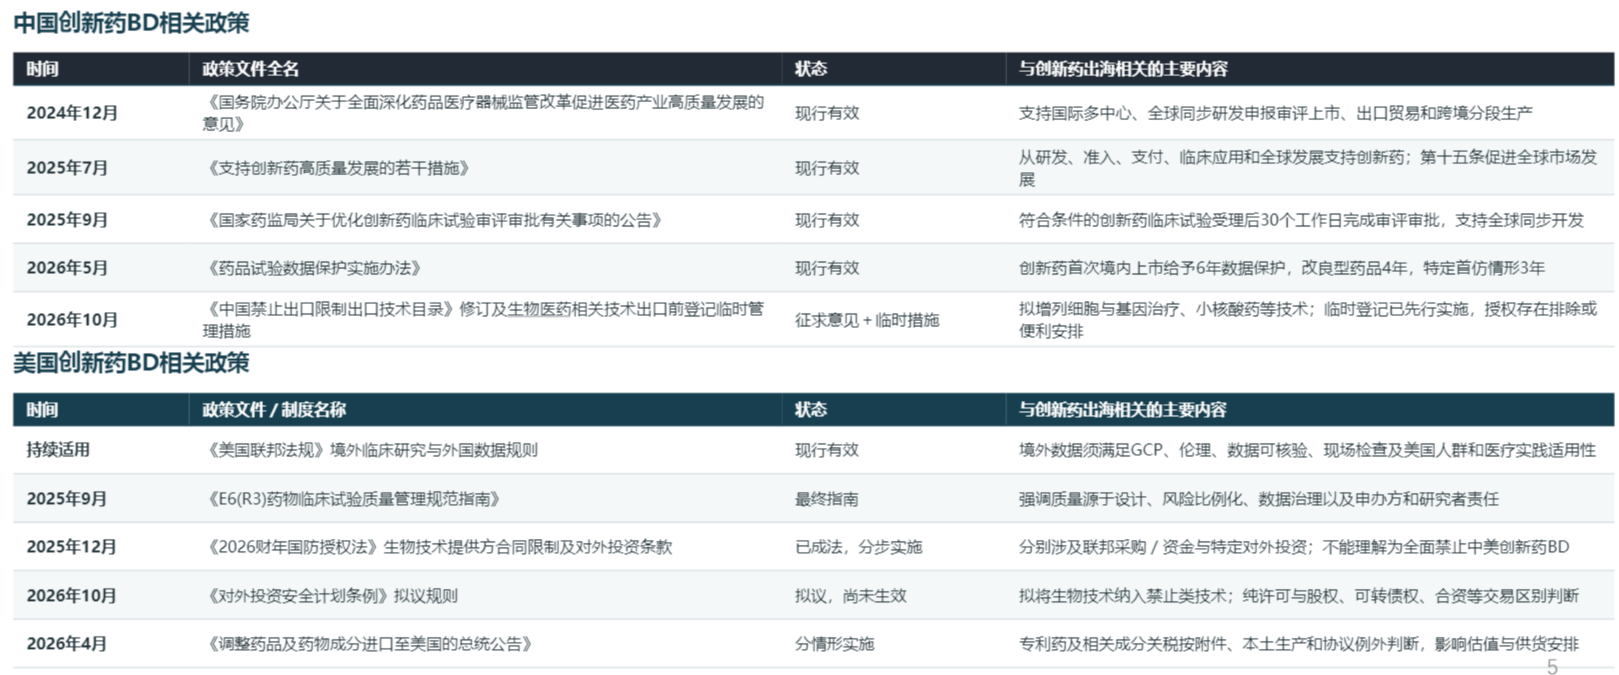
Task: Click 《药品试验数据保护实施办法》 policy entry
Action: 313,268
